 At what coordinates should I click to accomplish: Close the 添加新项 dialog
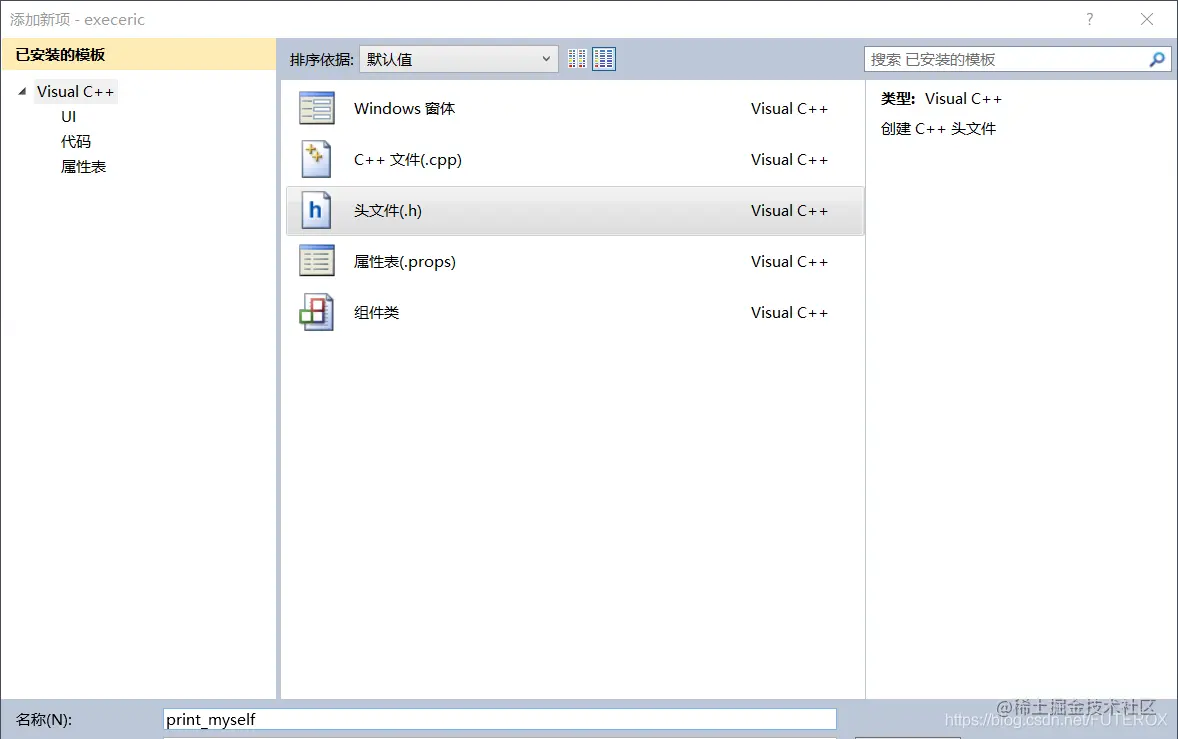coord(1146,20)
